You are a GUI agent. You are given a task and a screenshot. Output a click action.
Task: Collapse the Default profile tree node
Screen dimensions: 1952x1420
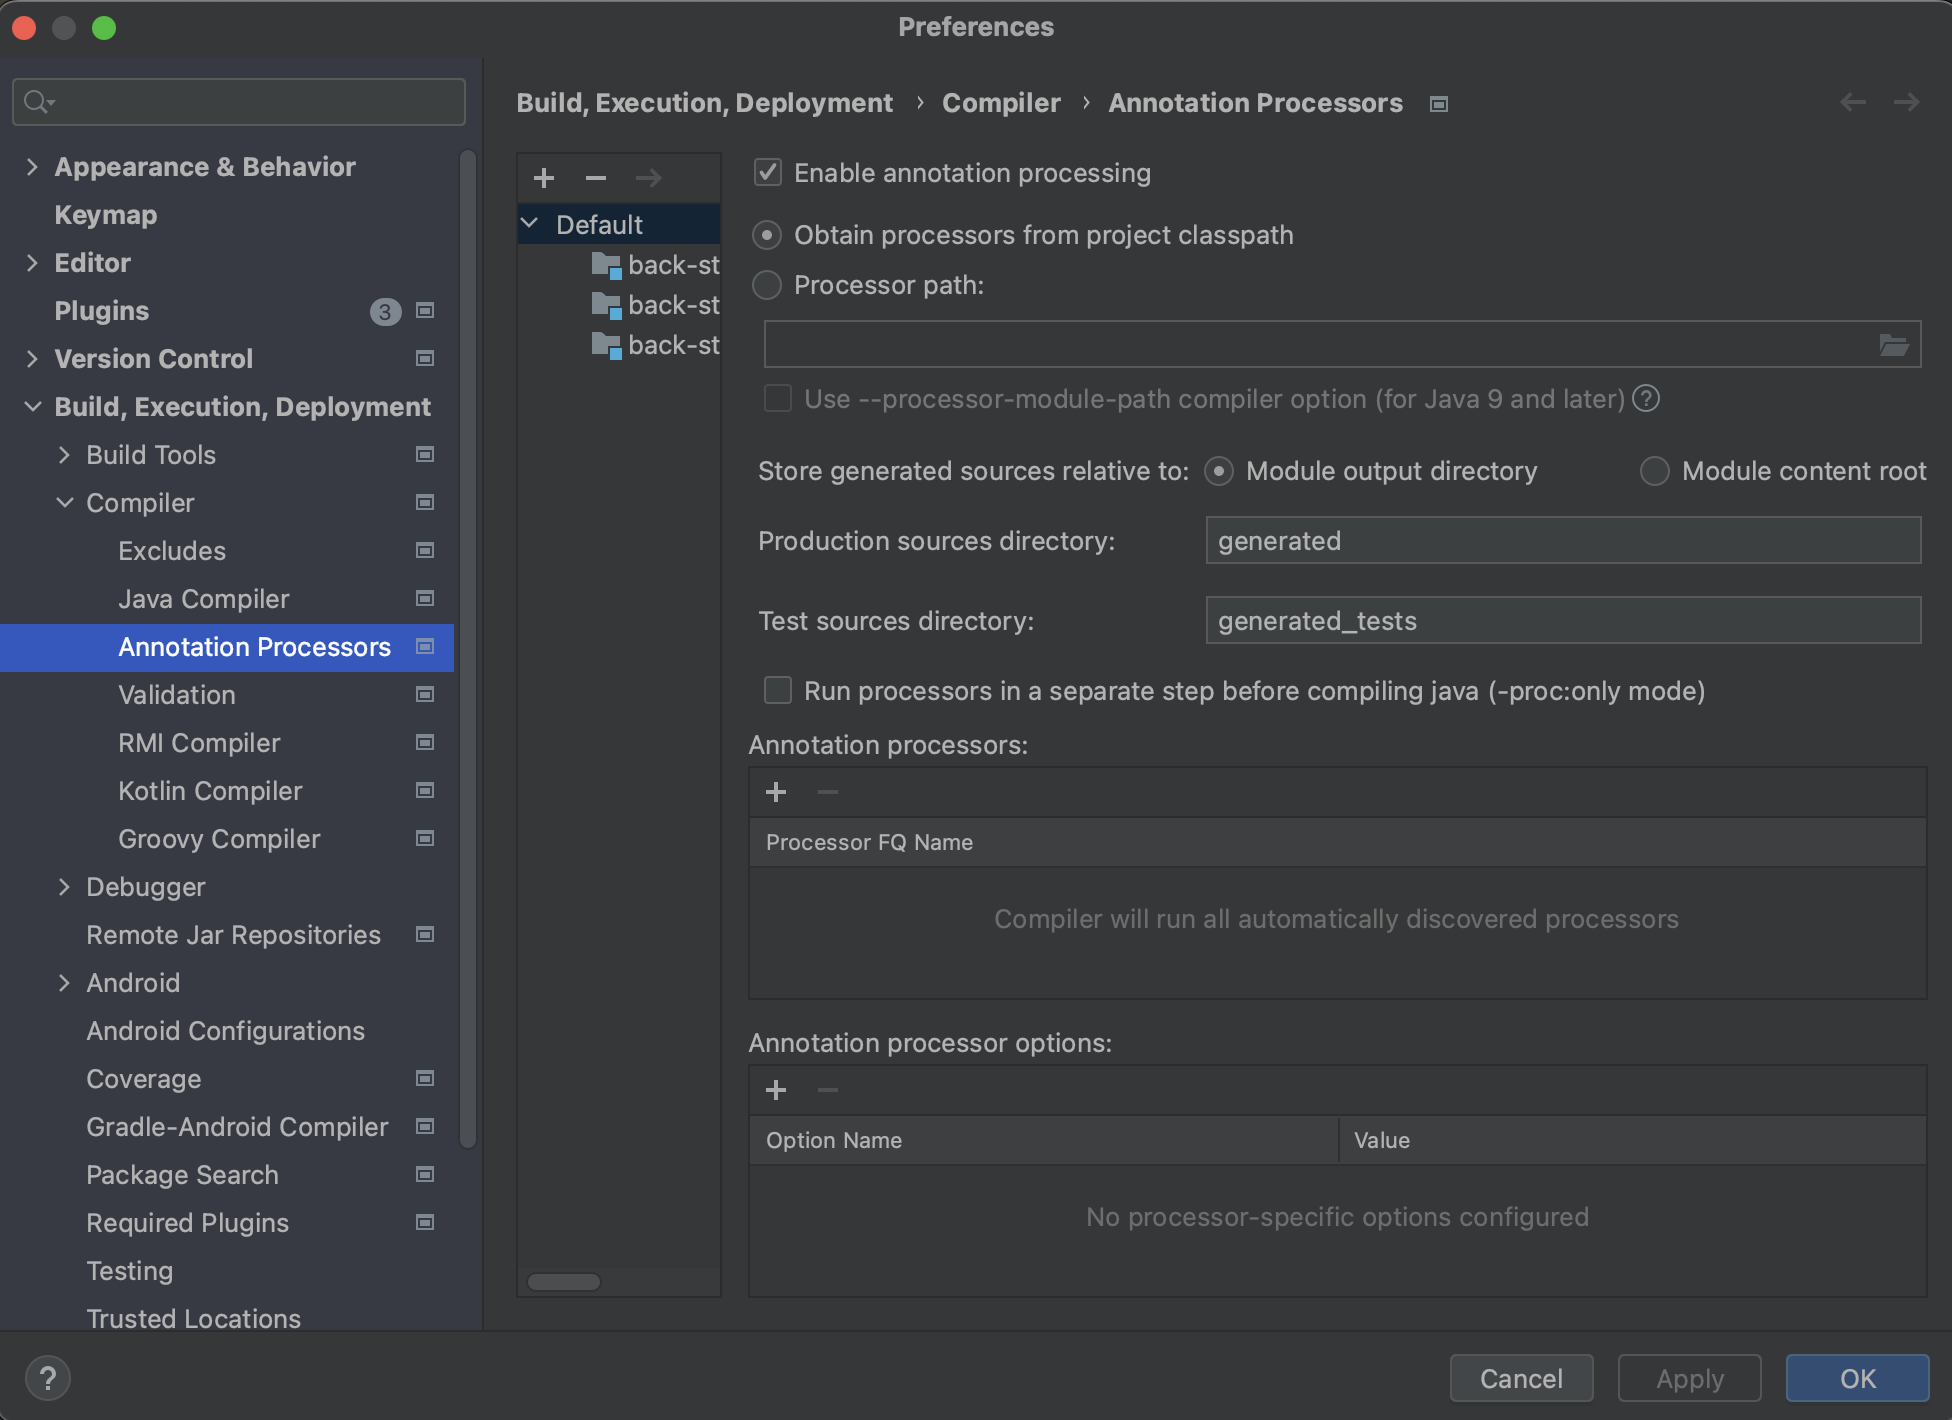tap(530, 224)
